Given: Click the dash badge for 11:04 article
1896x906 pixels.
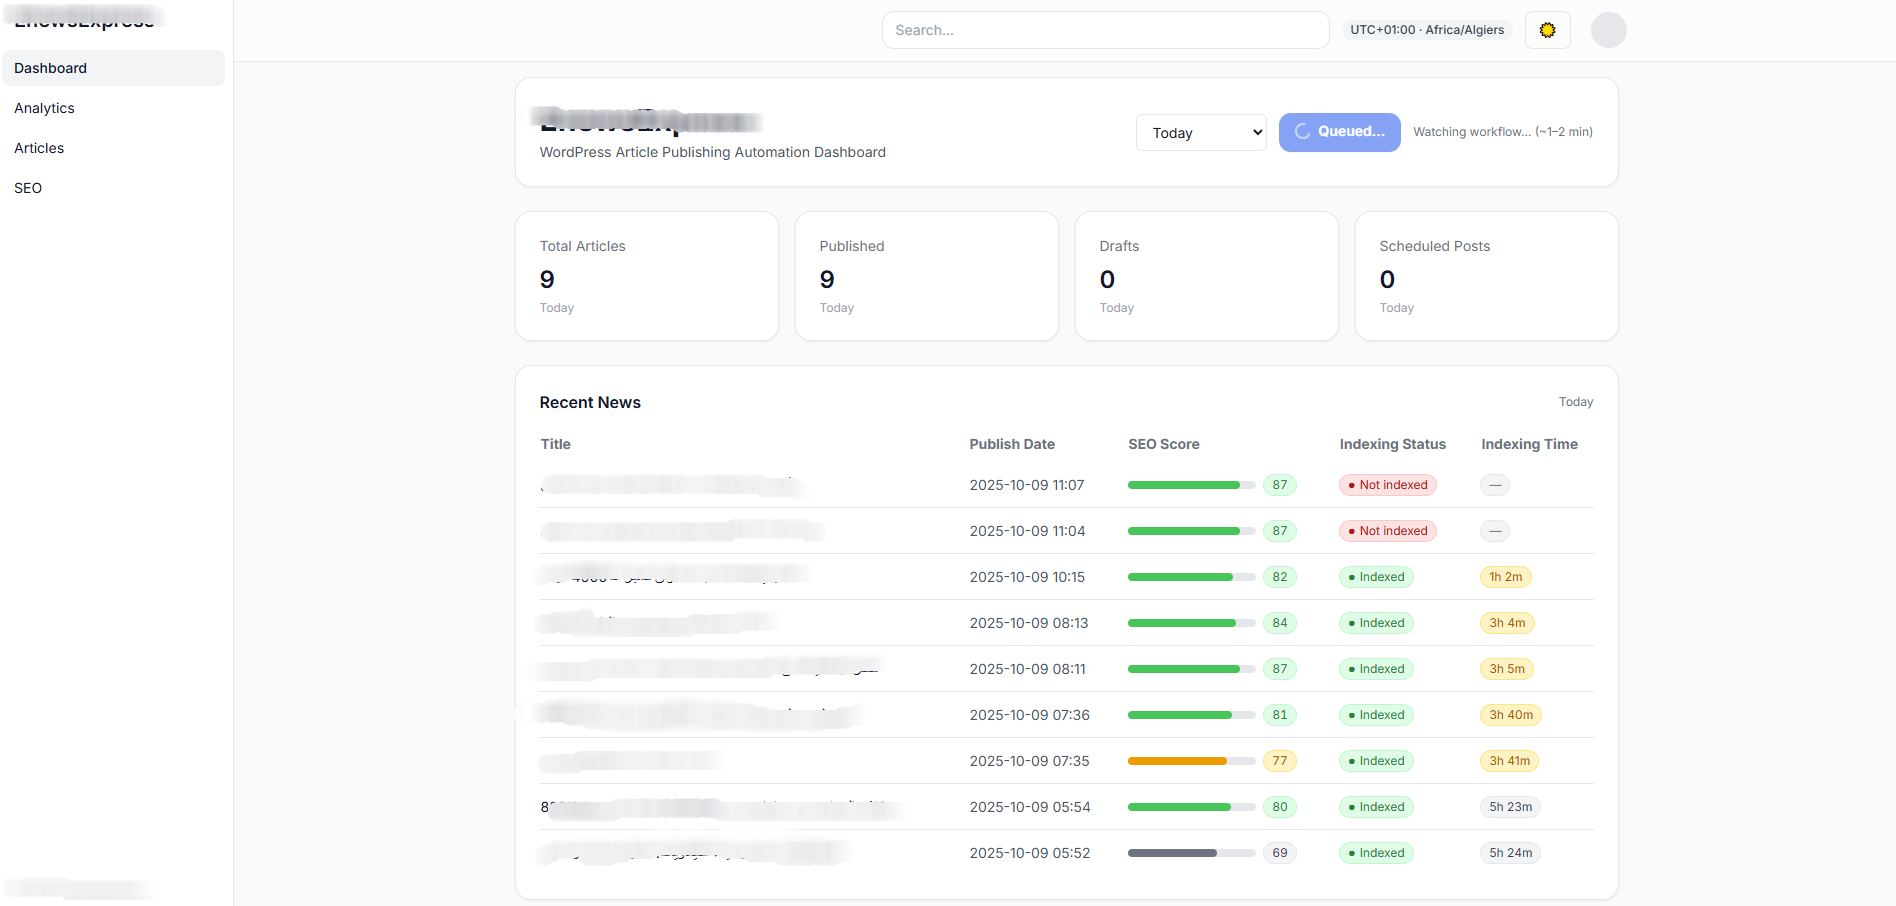Looking at the screenshot, I should pyautogui.click(x=1494, y=531).
